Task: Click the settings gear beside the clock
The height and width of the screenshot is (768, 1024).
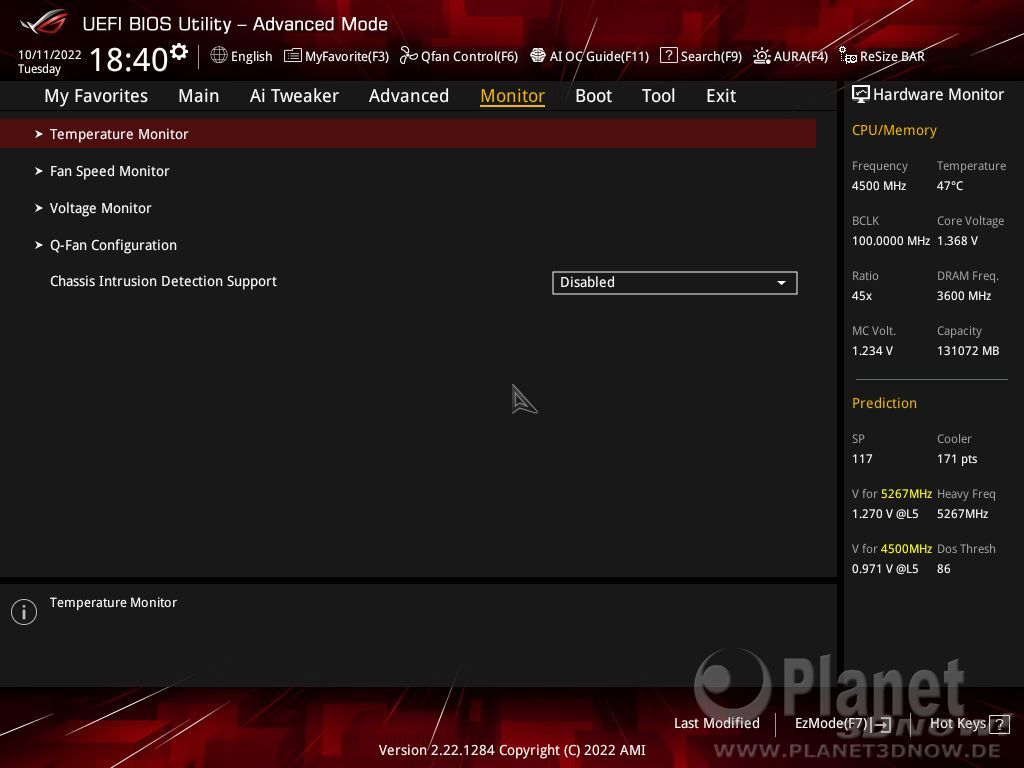Action: click(179, 52)
